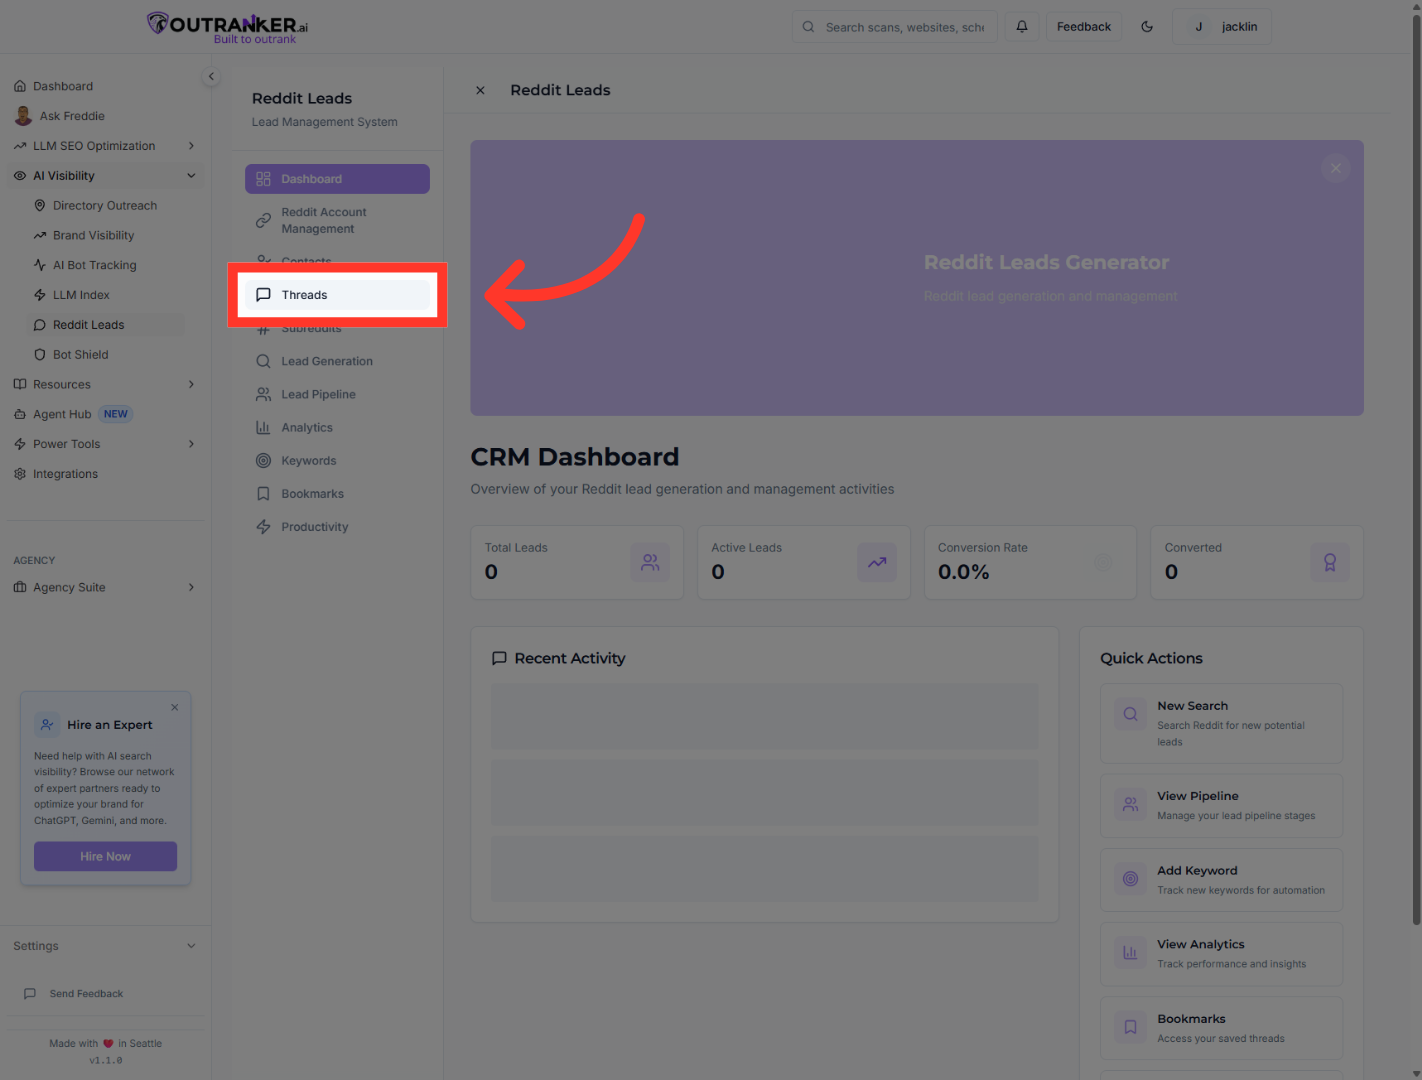Screen dimensions: 1422x1080
Task: Click the Lead Pipeline people icon
Action: click(263, 394)
